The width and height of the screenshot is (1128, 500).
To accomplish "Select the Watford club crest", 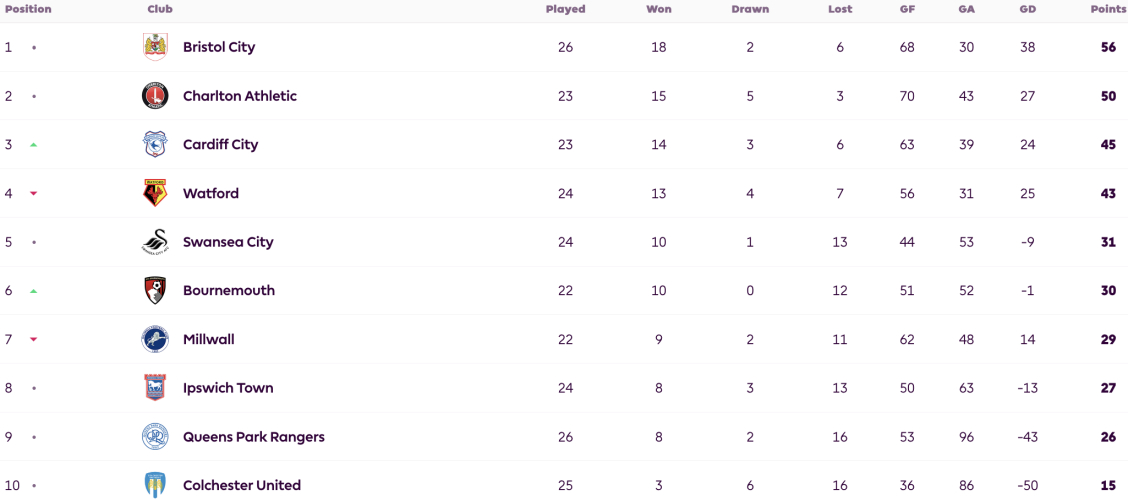I will [155, 194].
